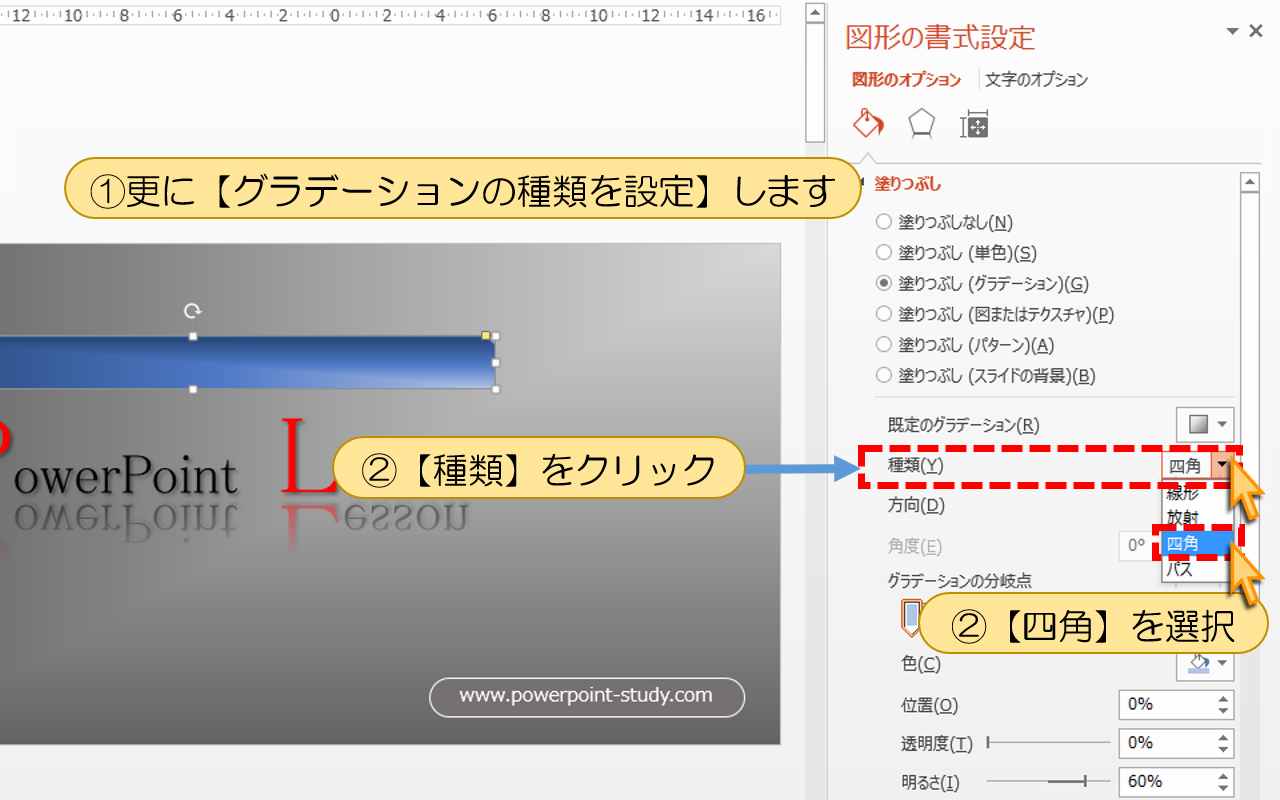Image resolution: width=1280 pixels, height=800 pixels.
Task: Select 塗りつぶしなし(N) radio button
Action: click(x=883, y=222)
